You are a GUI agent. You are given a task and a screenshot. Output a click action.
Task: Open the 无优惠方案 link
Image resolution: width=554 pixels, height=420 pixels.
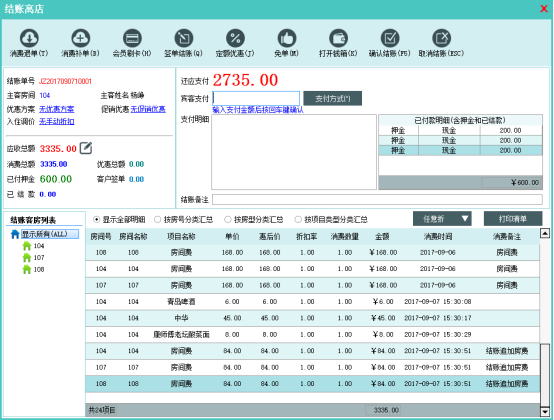(x=57, y=109)
